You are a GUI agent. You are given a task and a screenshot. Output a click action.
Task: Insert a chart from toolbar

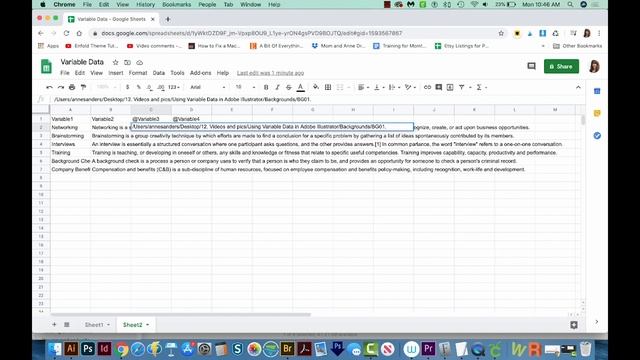click(x=450, y=87)
